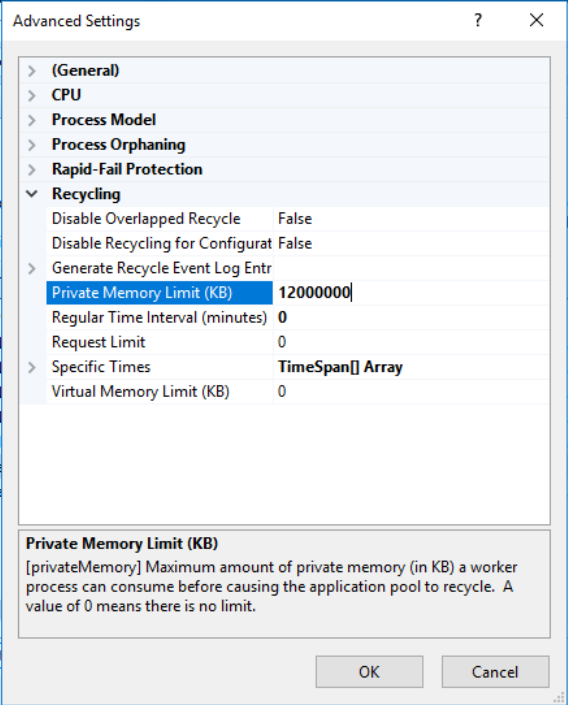The height and width of the screenshot is (705, 568).
Task: Expand the CPU section chevron
Action: point(31,95)
